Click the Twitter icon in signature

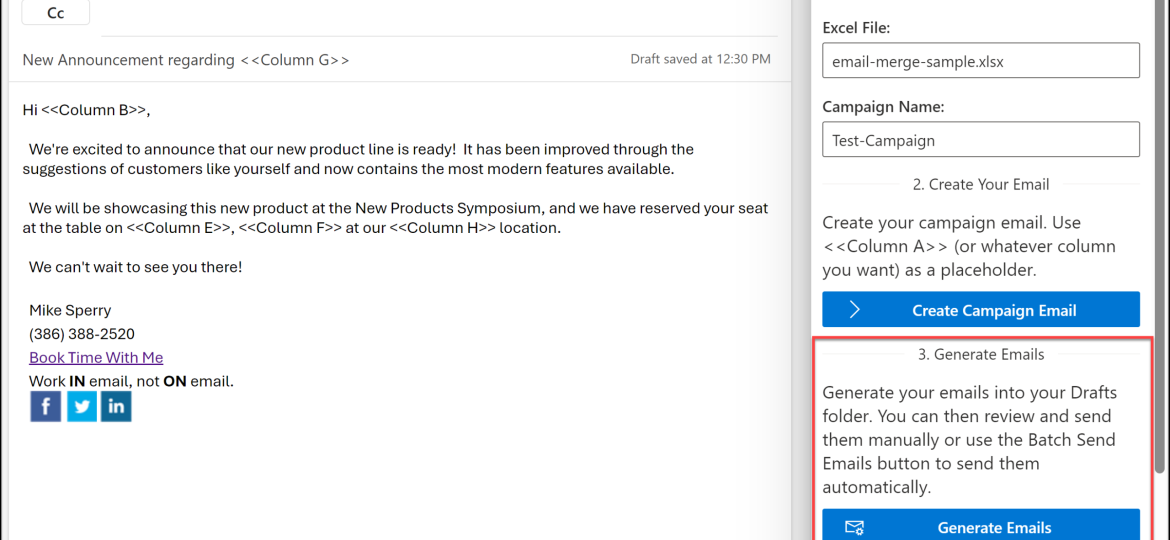tap(81, 406)
